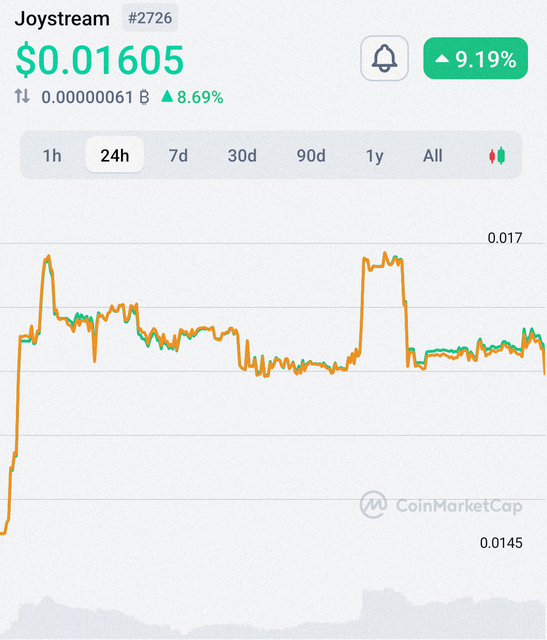
Task: Tap the volume bars below the chart
Action: click(274, 614)
